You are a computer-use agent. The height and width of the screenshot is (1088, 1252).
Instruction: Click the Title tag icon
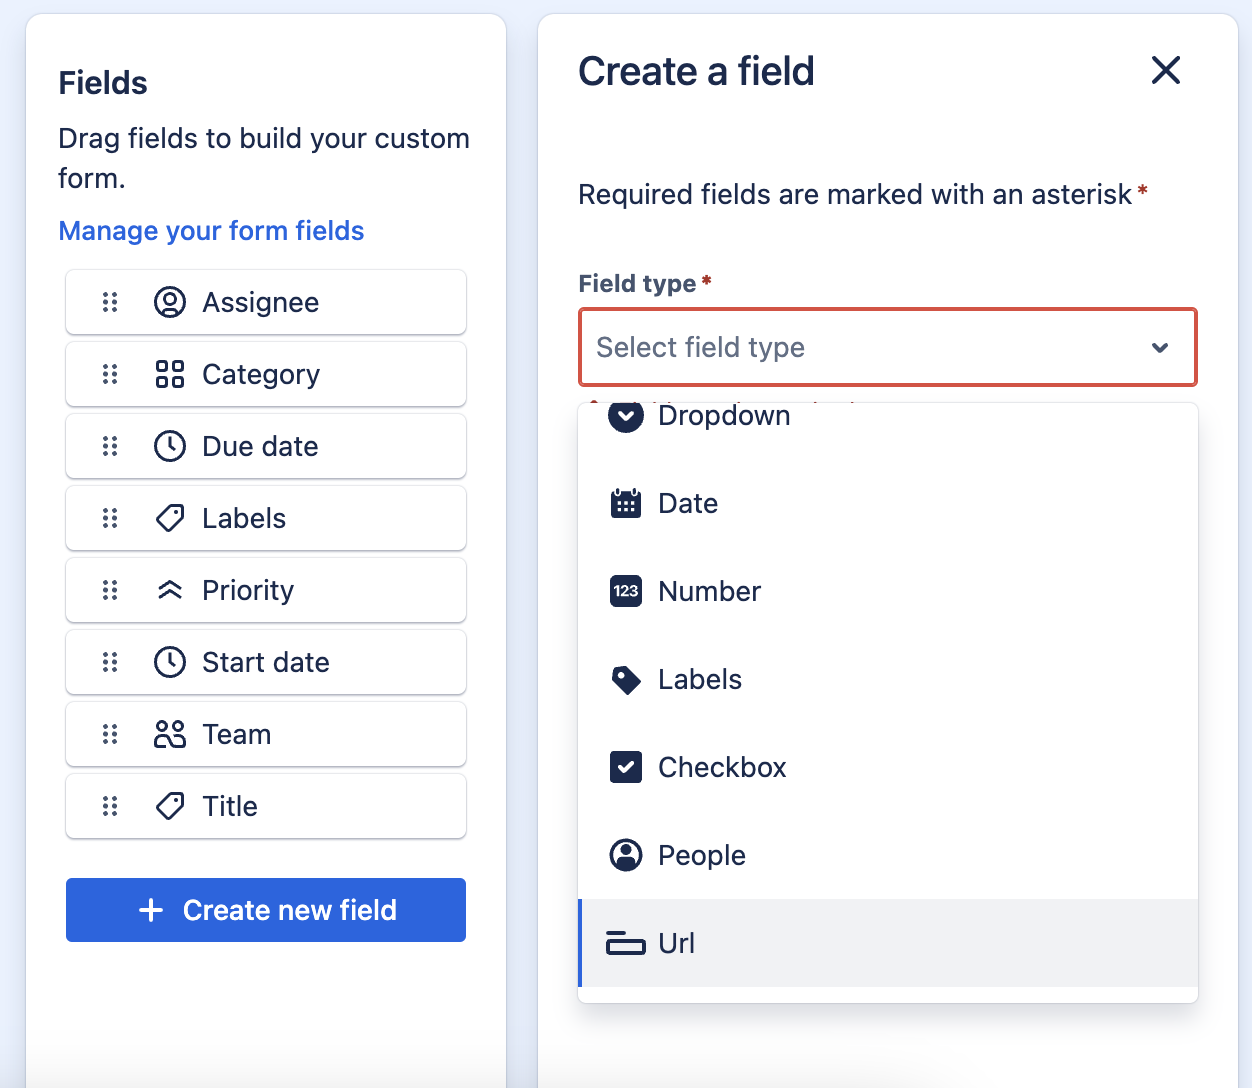(170, 806)
